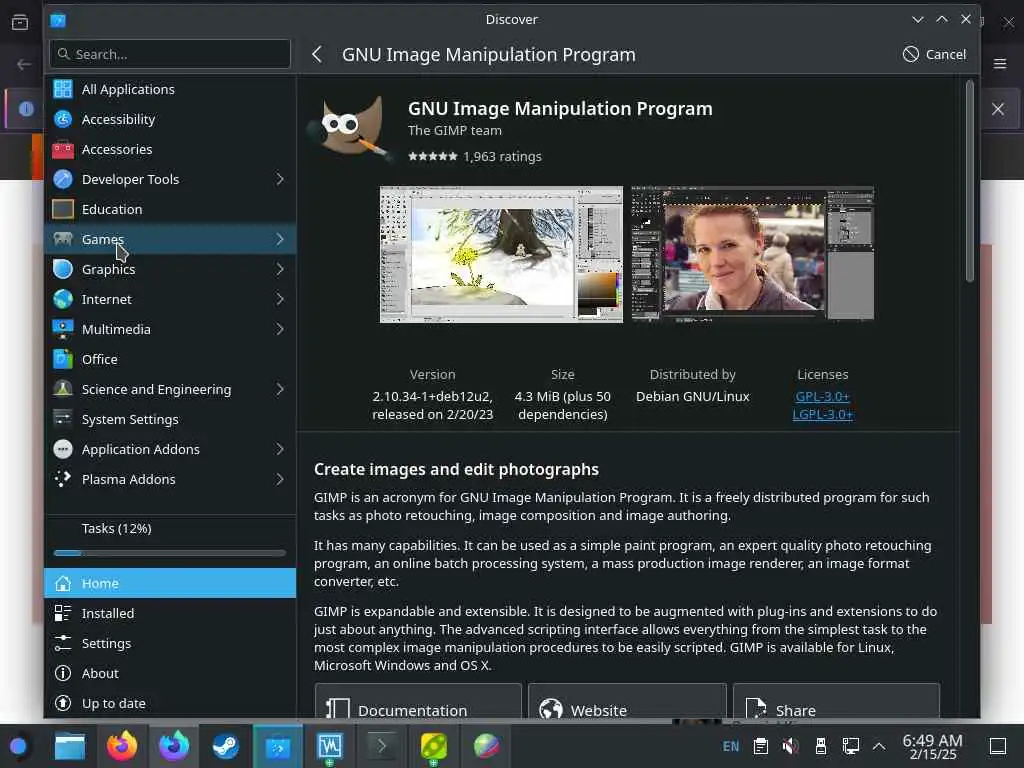This screenshot has height=768, width=1024.
Task: Click the All Applications grid icon
Action: coord(63,89)
